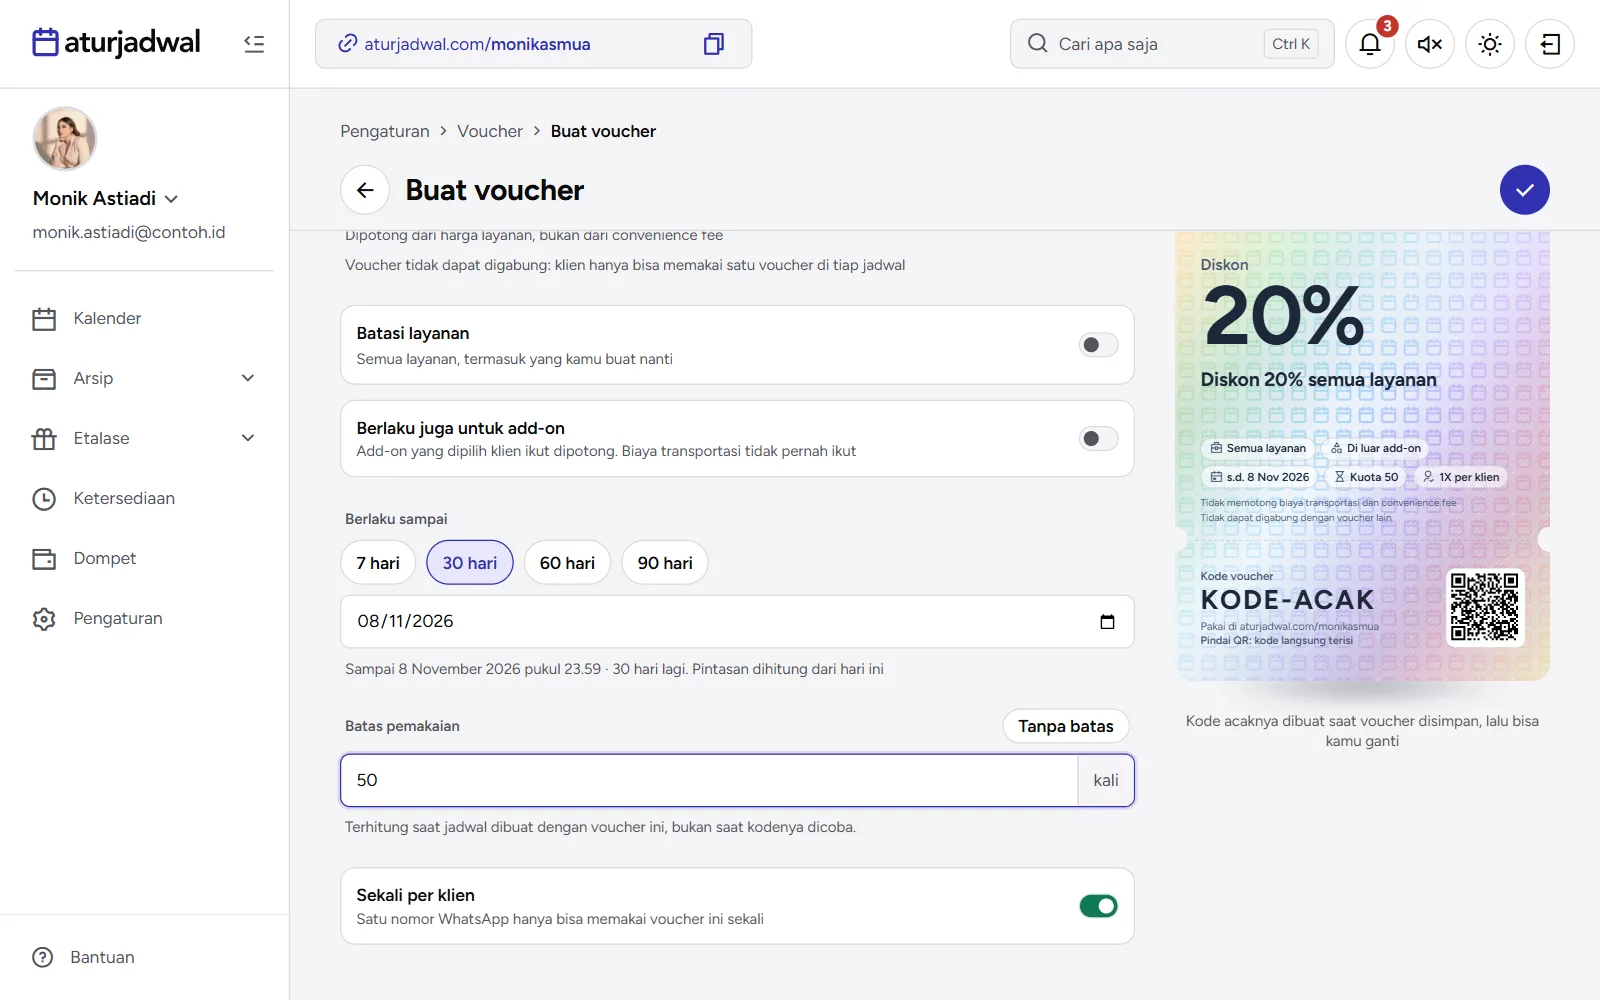Expand the Etalase submenu
1600x1000 pixels.
pos(248,438)
